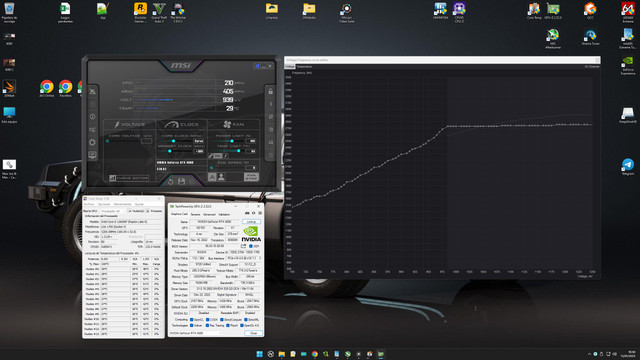Adjust the Core Clock slider handle
Viewport: 640px width, 360px height.
173,141
